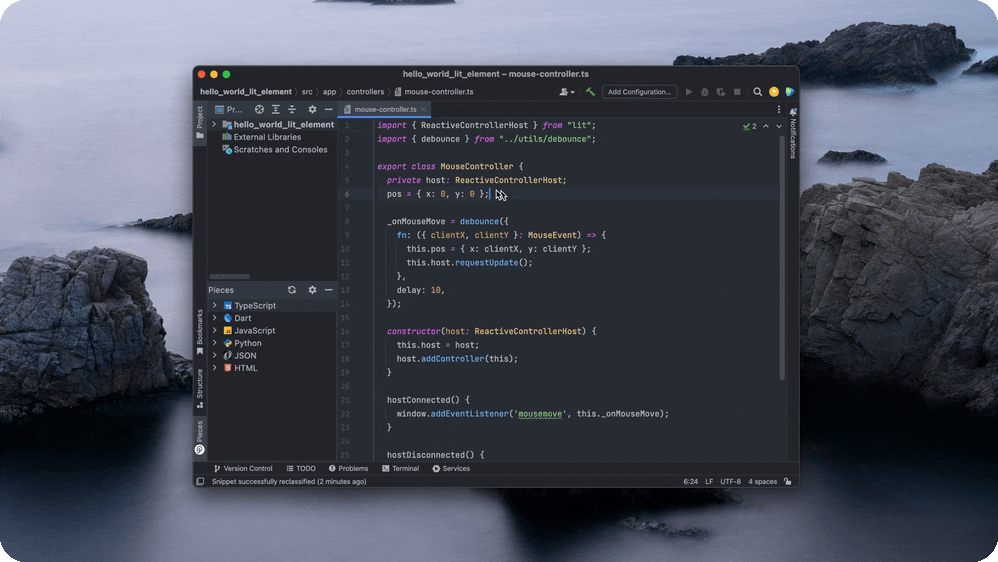This screenshot has width=998, height=562.
Task: Expand the Python snippets node
Action: coord(214,343)
